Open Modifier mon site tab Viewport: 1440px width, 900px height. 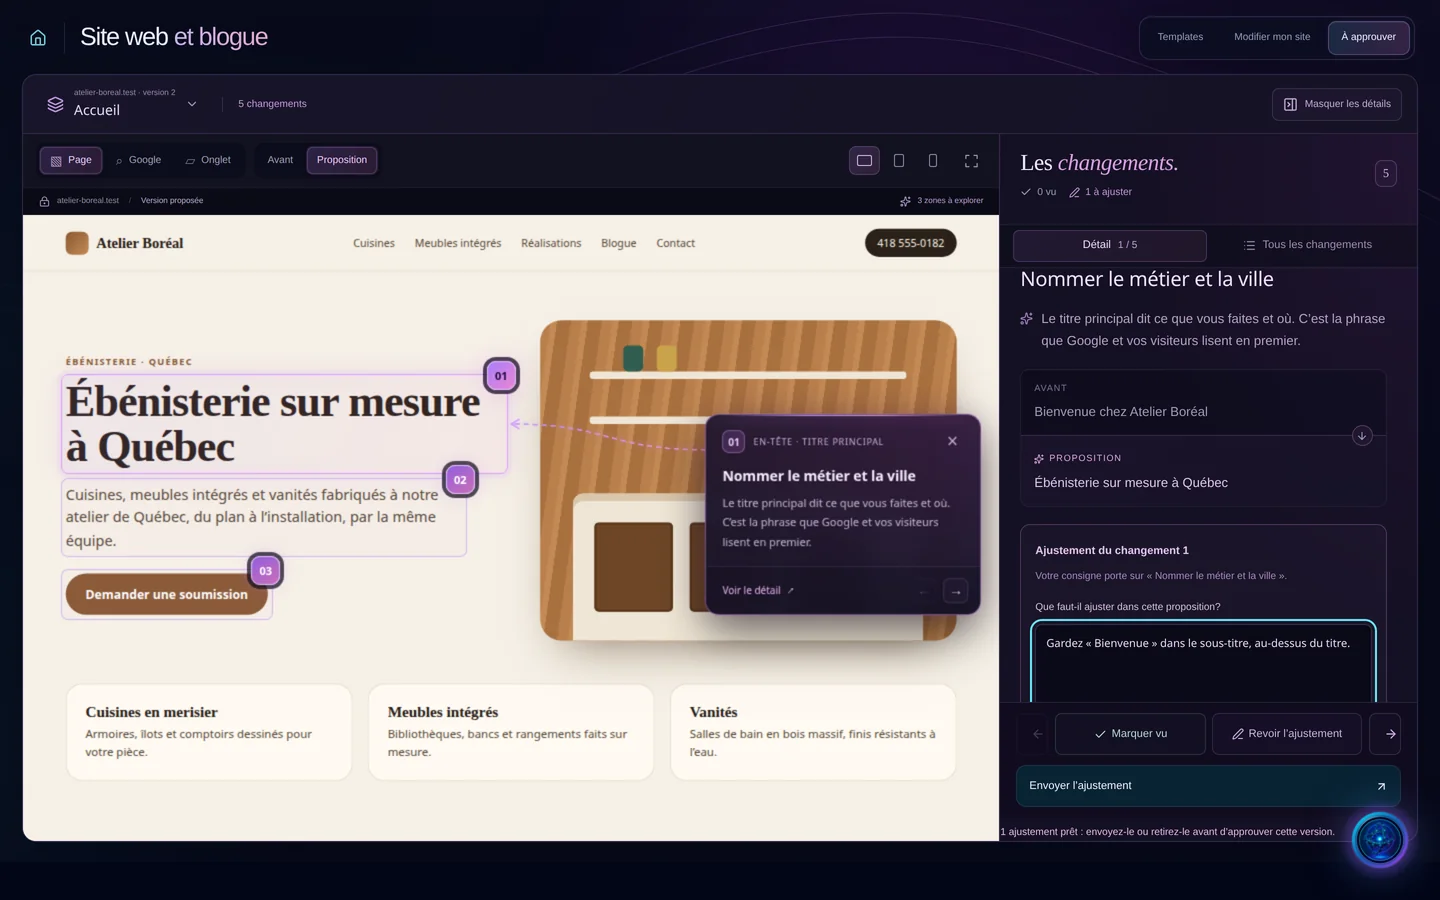pos(1272,37)
